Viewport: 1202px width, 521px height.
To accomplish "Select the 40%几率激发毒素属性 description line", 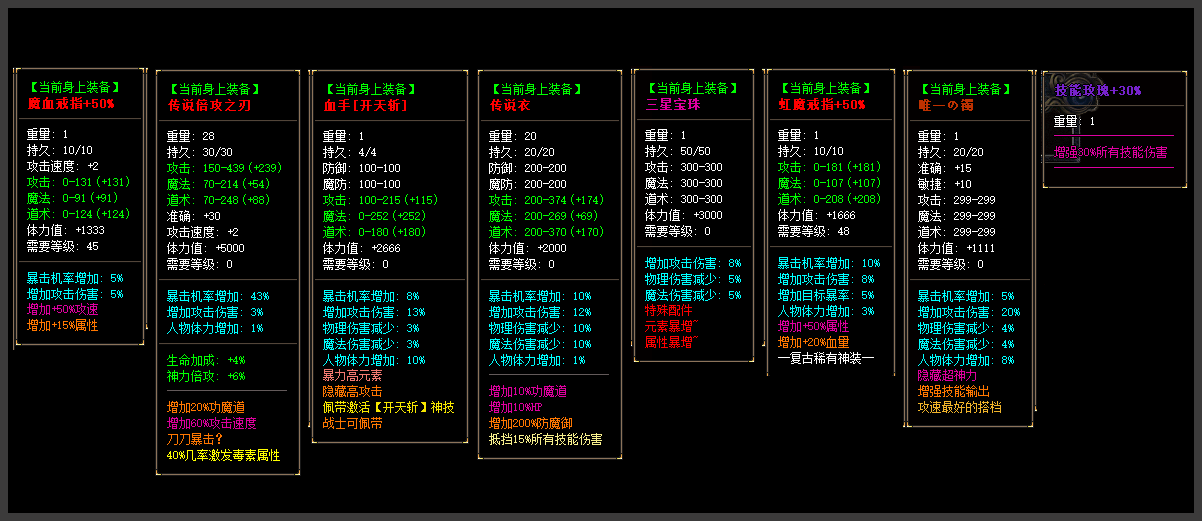I will click(x=223, y=455).
